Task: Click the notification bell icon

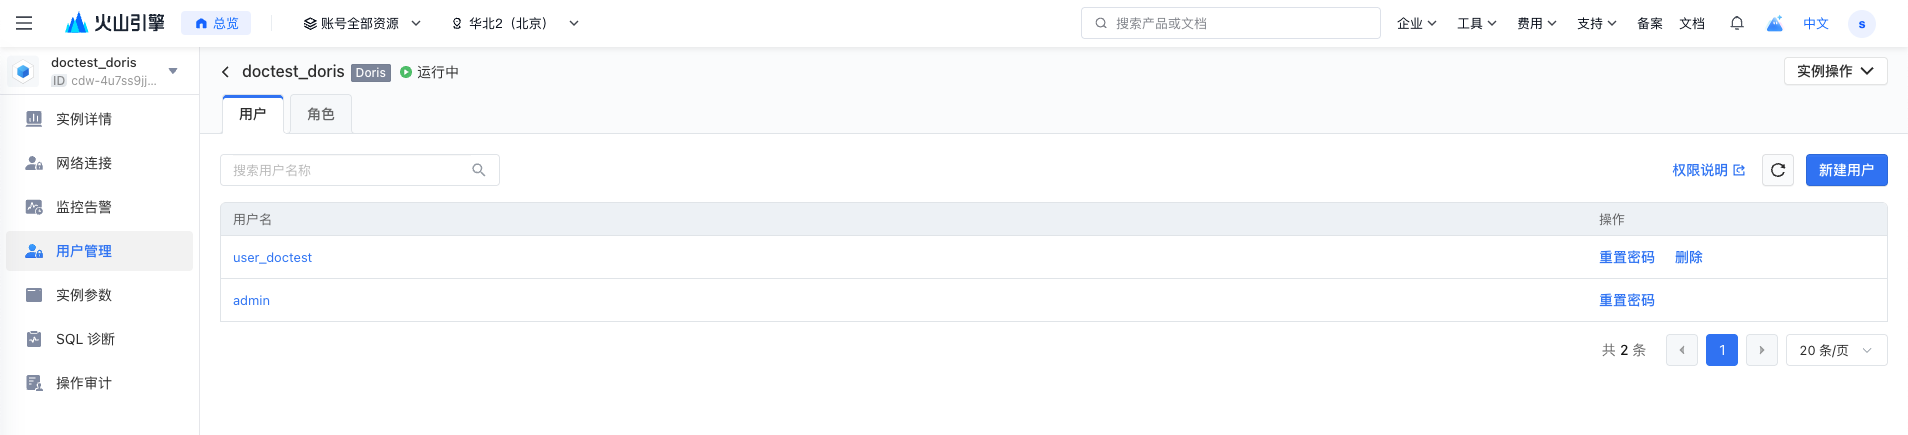Action: click(x=1737, y=23)
